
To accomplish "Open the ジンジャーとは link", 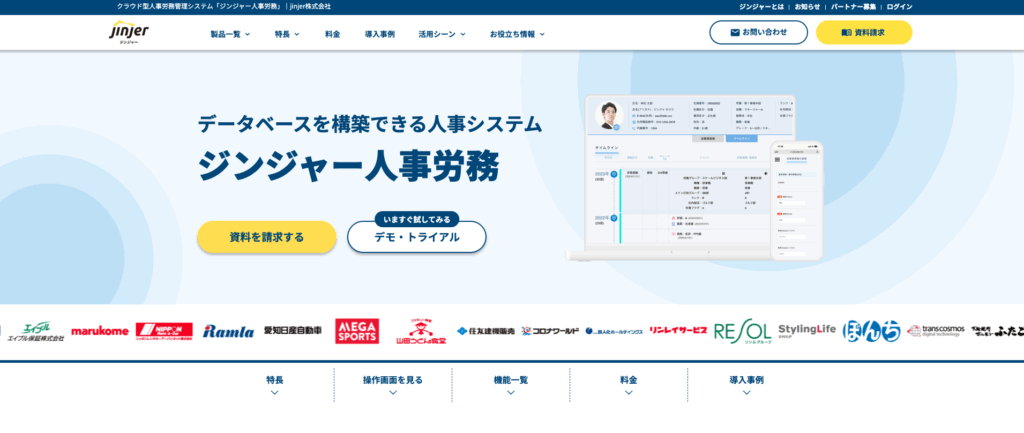I will point(762,7).
